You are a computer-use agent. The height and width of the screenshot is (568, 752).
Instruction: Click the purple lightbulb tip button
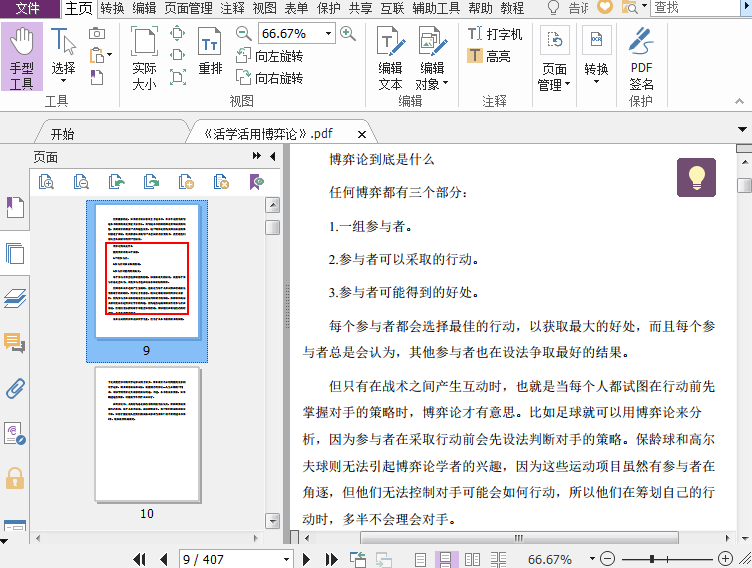click(x=696, y=178)
